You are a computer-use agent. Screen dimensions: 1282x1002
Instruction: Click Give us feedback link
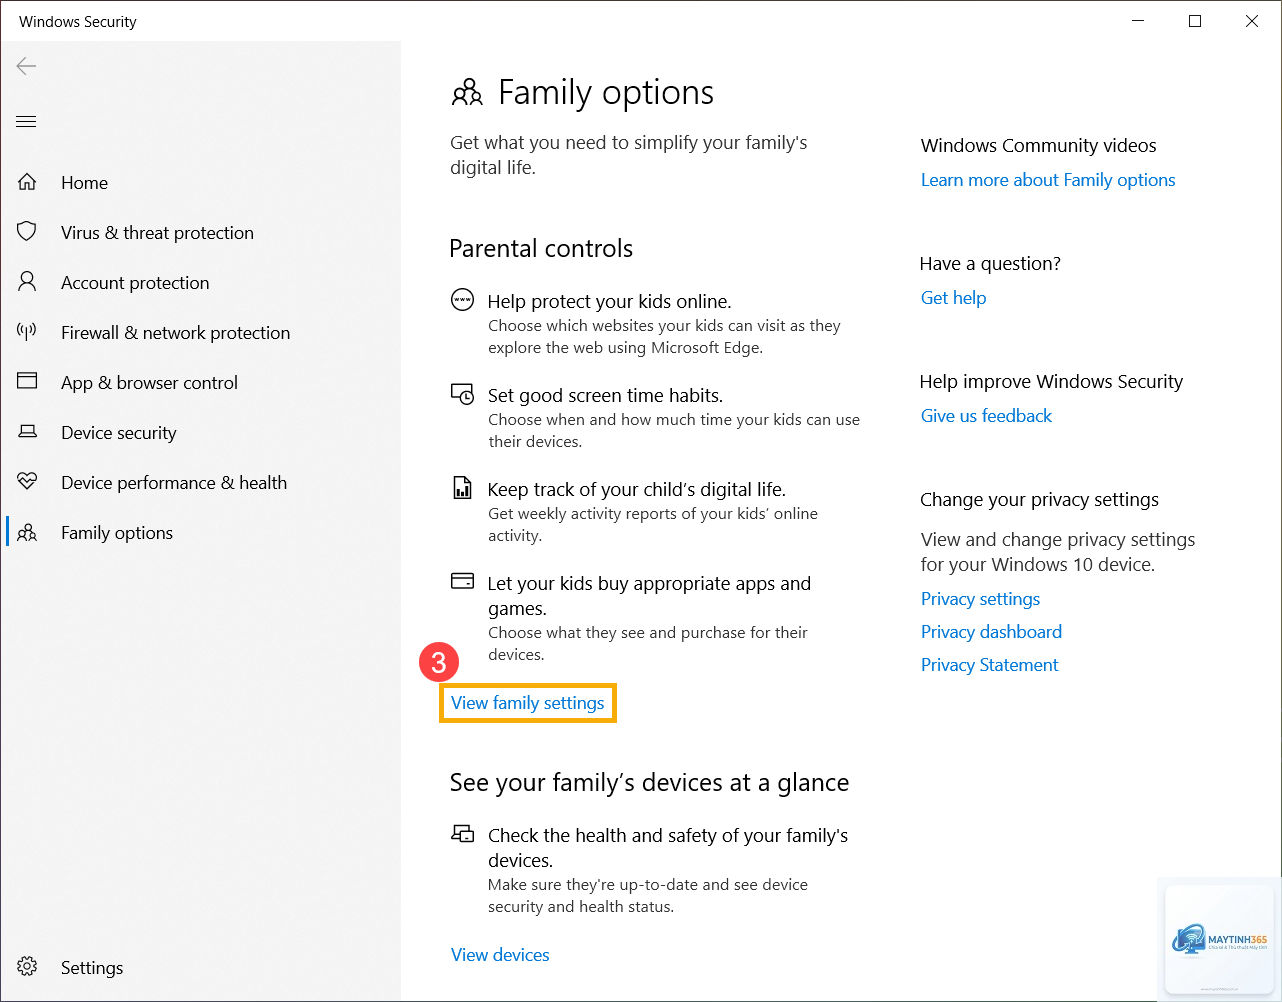click(986, 416)
